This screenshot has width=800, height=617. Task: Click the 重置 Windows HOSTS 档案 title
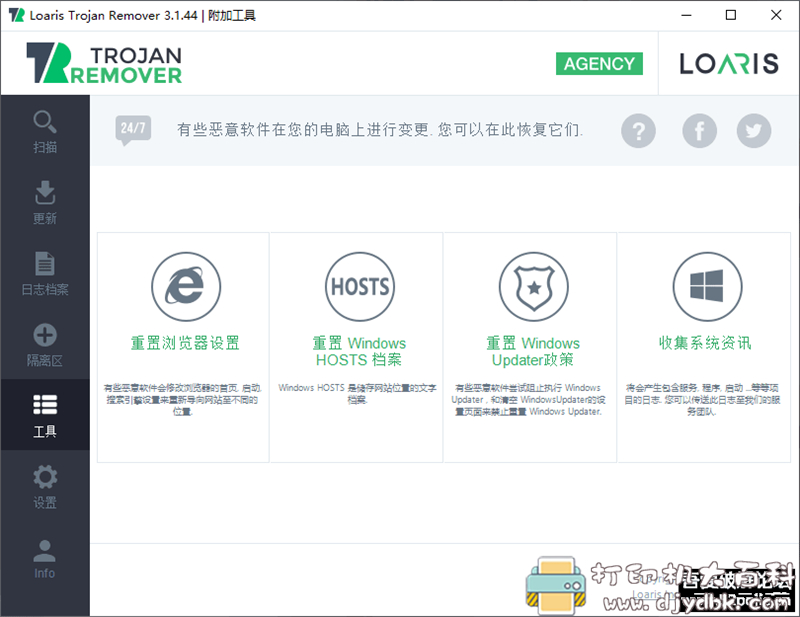point(359,351)
